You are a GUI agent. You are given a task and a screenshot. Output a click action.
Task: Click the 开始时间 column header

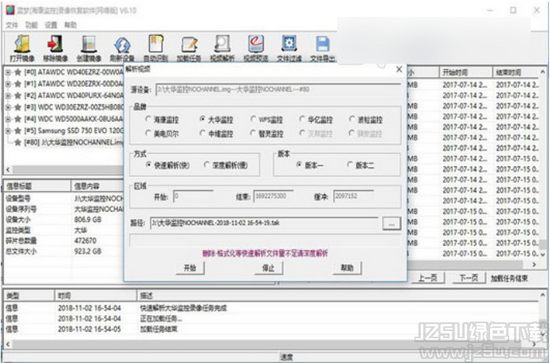(x=465, y=73)
